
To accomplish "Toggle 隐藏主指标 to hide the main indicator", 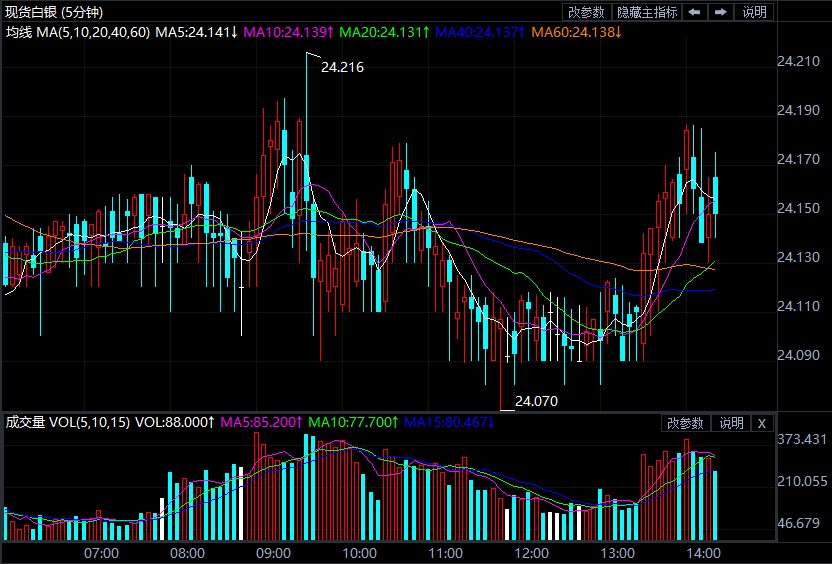I will click(x=646, y=12).
